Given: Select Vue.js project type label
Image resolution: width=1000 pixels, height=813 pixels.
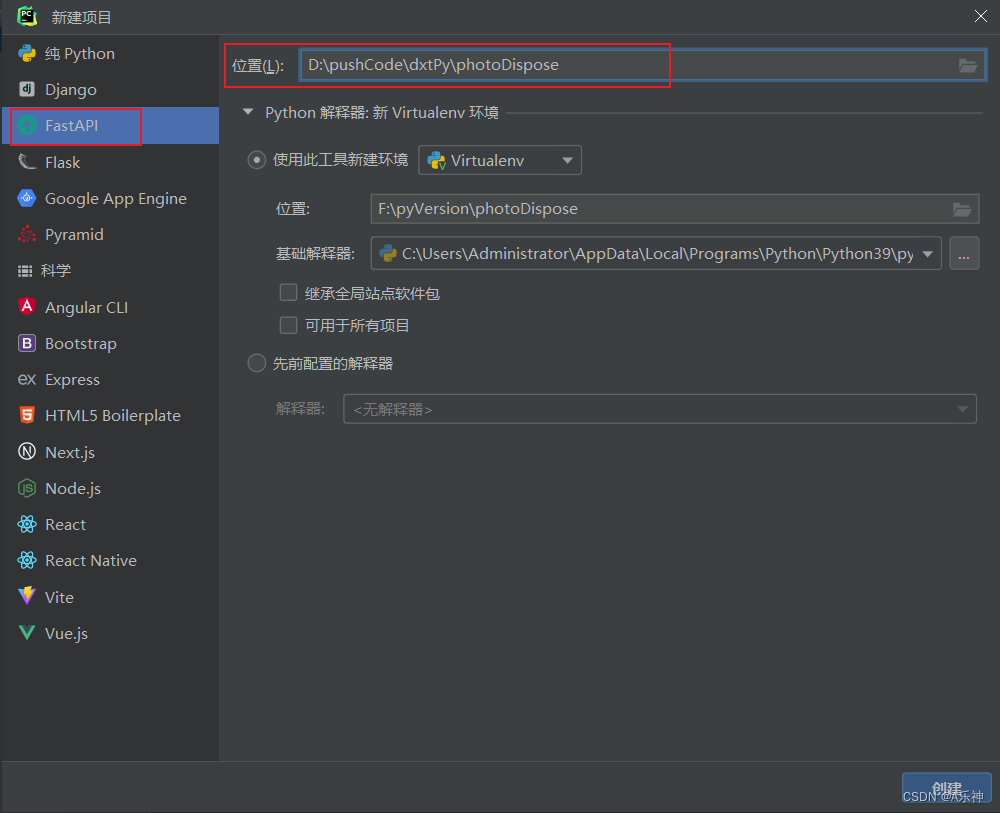Looking at the screenshot, I should click(x=66, y=634).
